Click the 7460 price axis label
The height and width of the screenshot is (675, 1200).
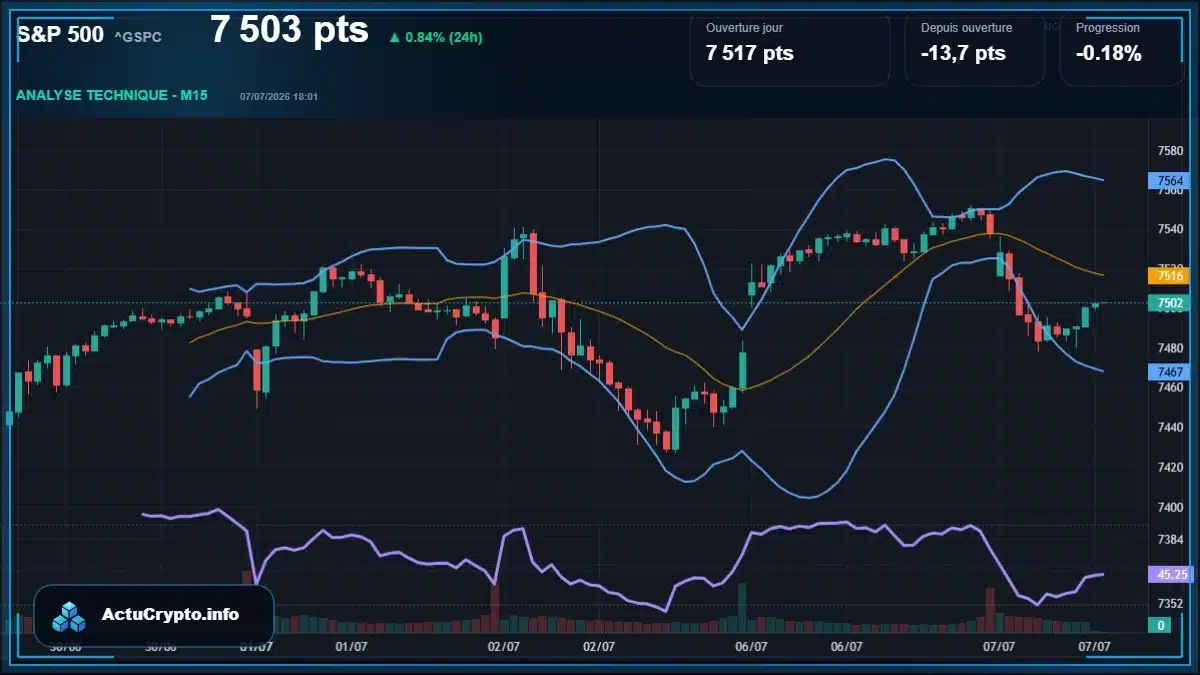coord(1170,388)
